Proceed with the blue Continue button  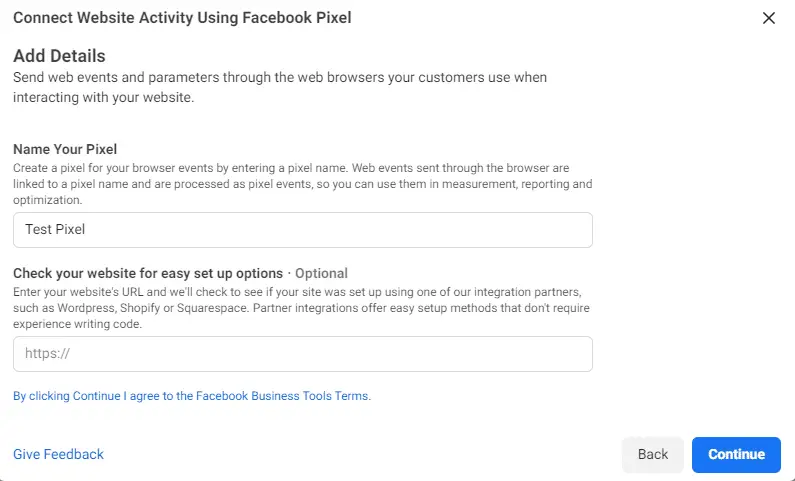click(x=736, y=455)
